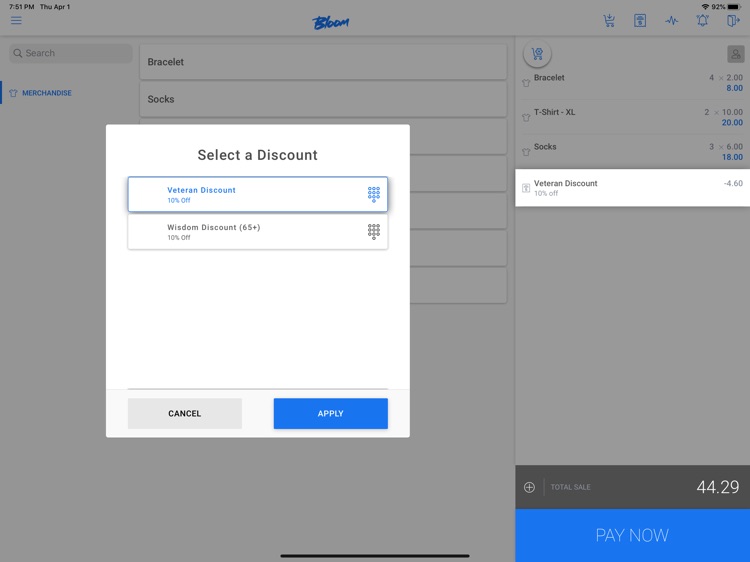750x562 pixels.
Task: Click the 44.29 total sale amount
Action: coord(717,487)
